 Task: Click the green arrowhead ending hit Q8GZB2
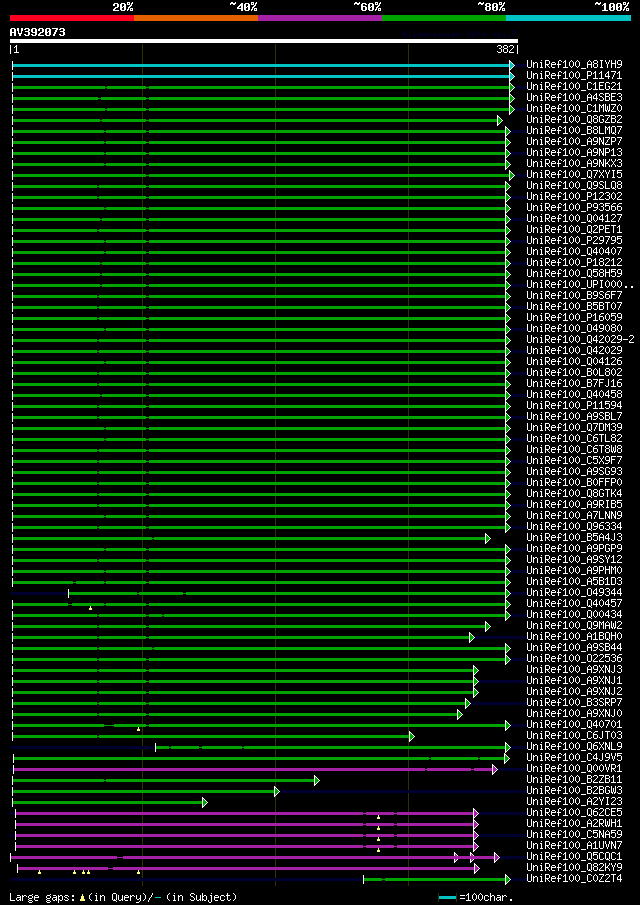pyautogui.click(x=500, y=120)
